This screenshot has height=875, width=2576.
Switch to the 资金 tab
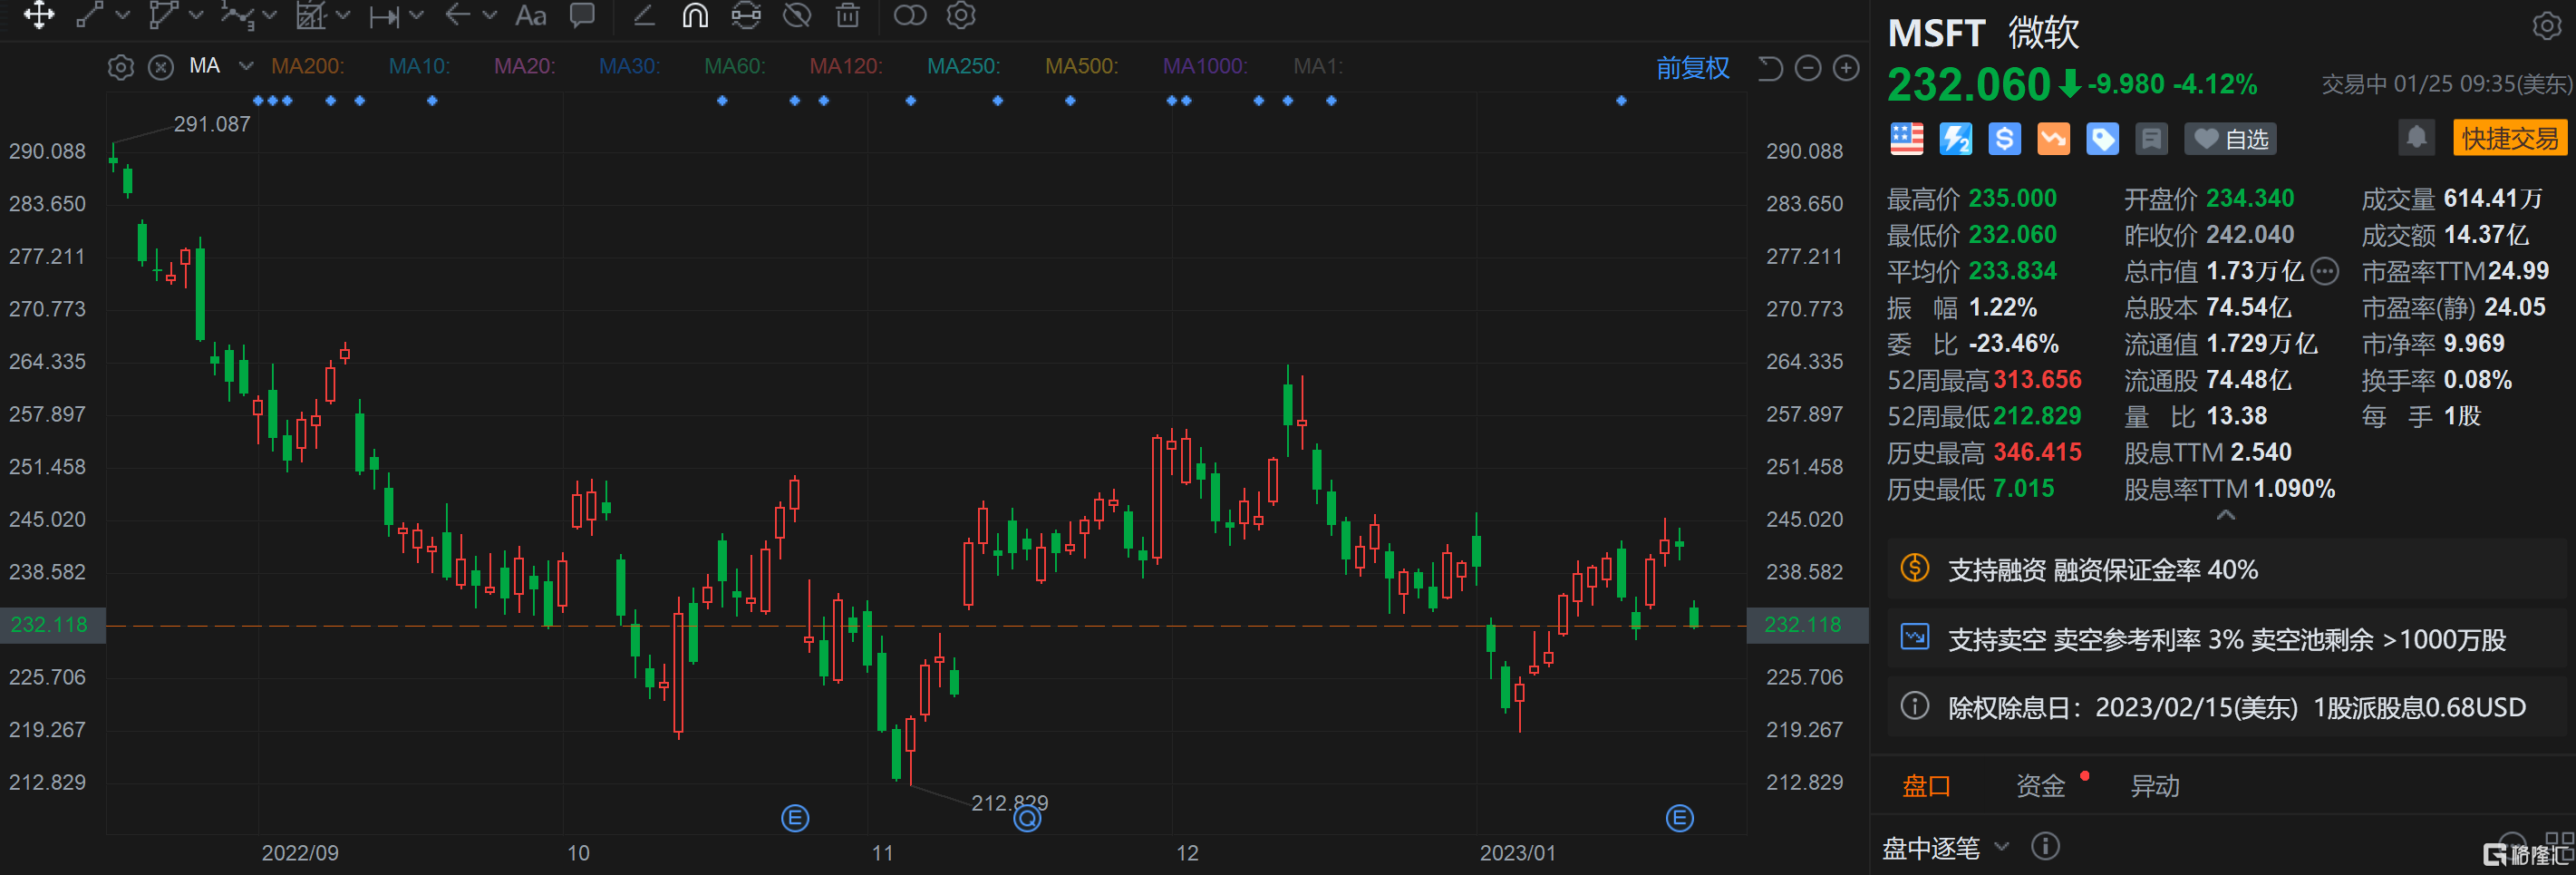coord(2040,786)
